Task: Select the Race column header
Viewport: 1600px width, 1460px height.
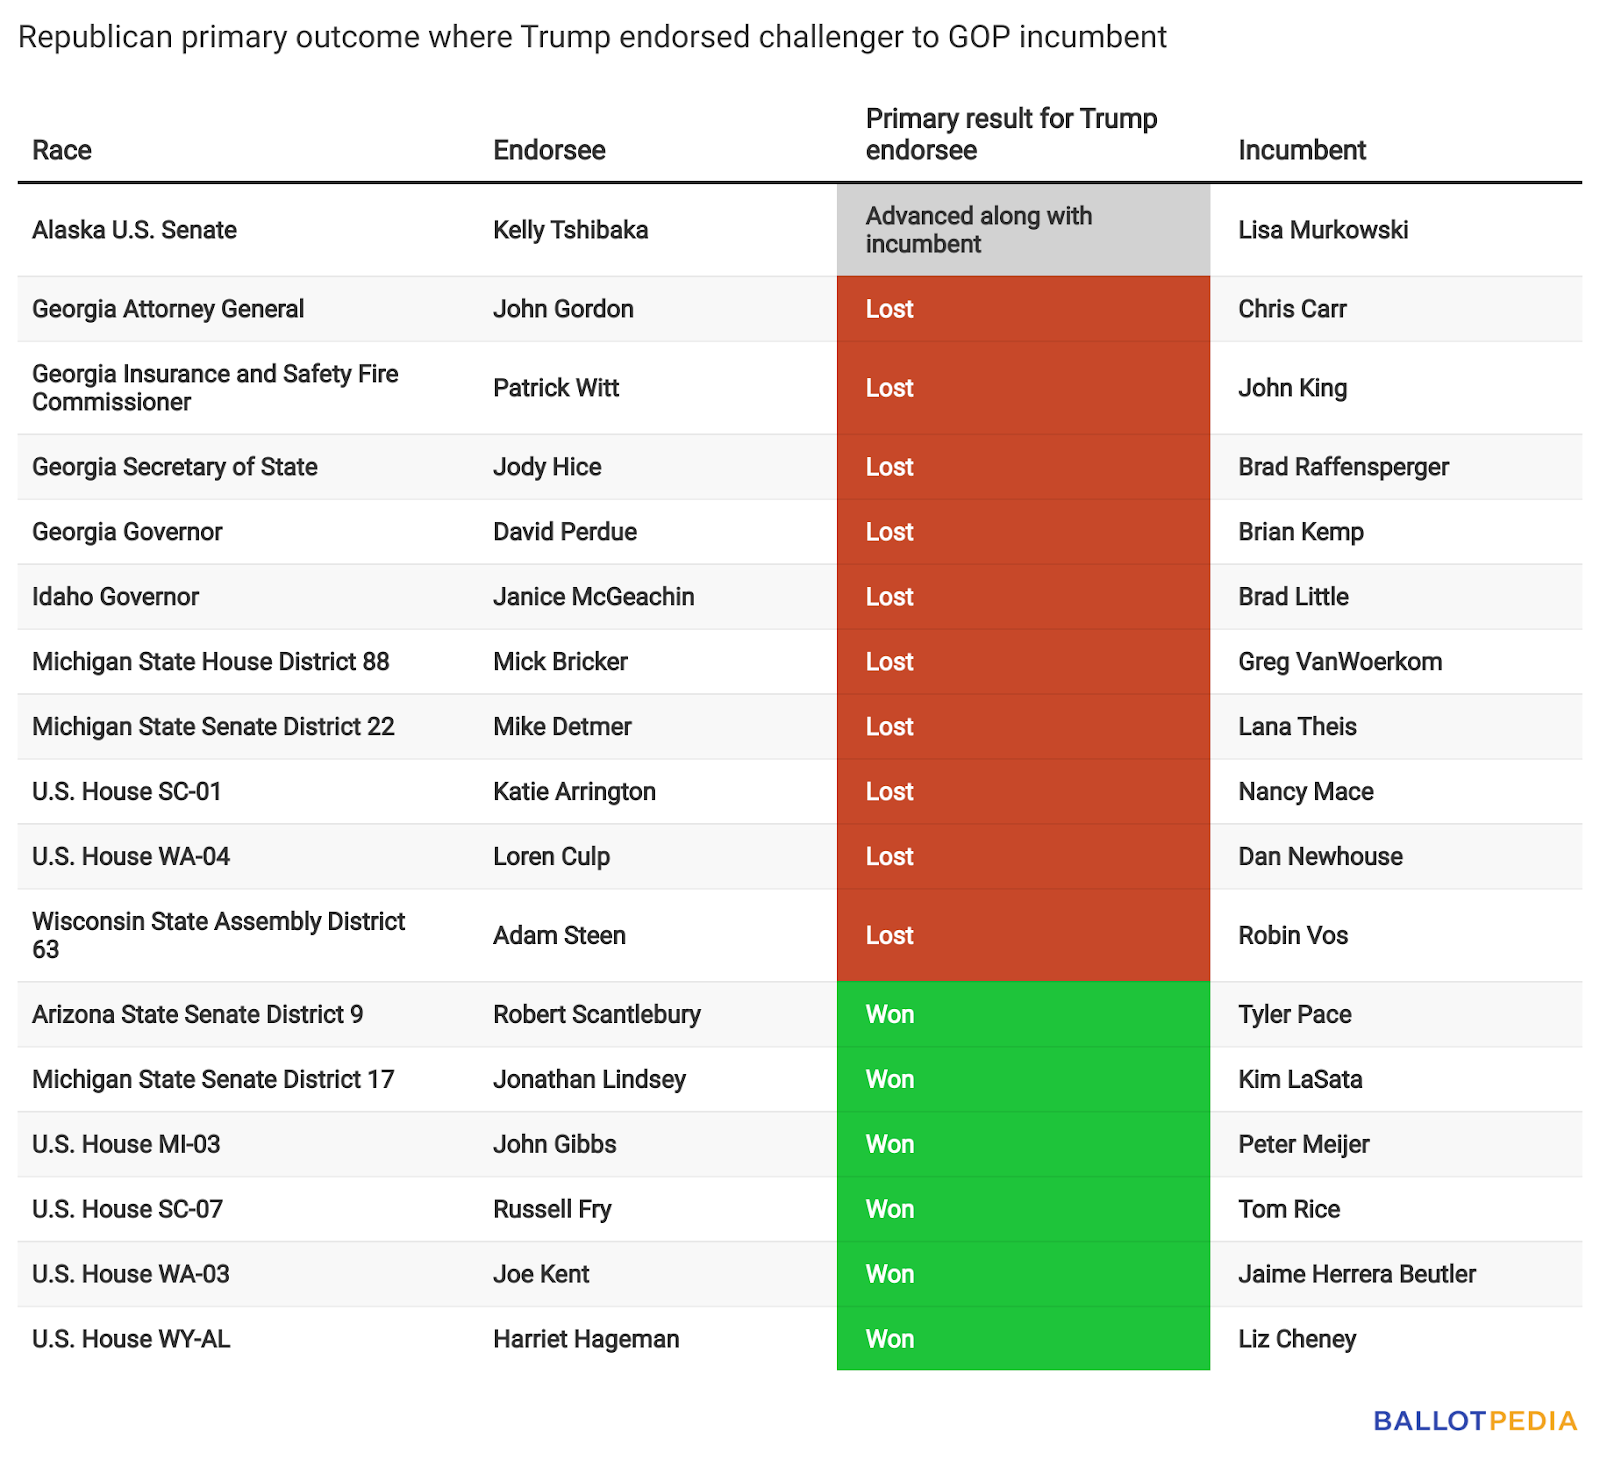Action: tap(62, 150)
